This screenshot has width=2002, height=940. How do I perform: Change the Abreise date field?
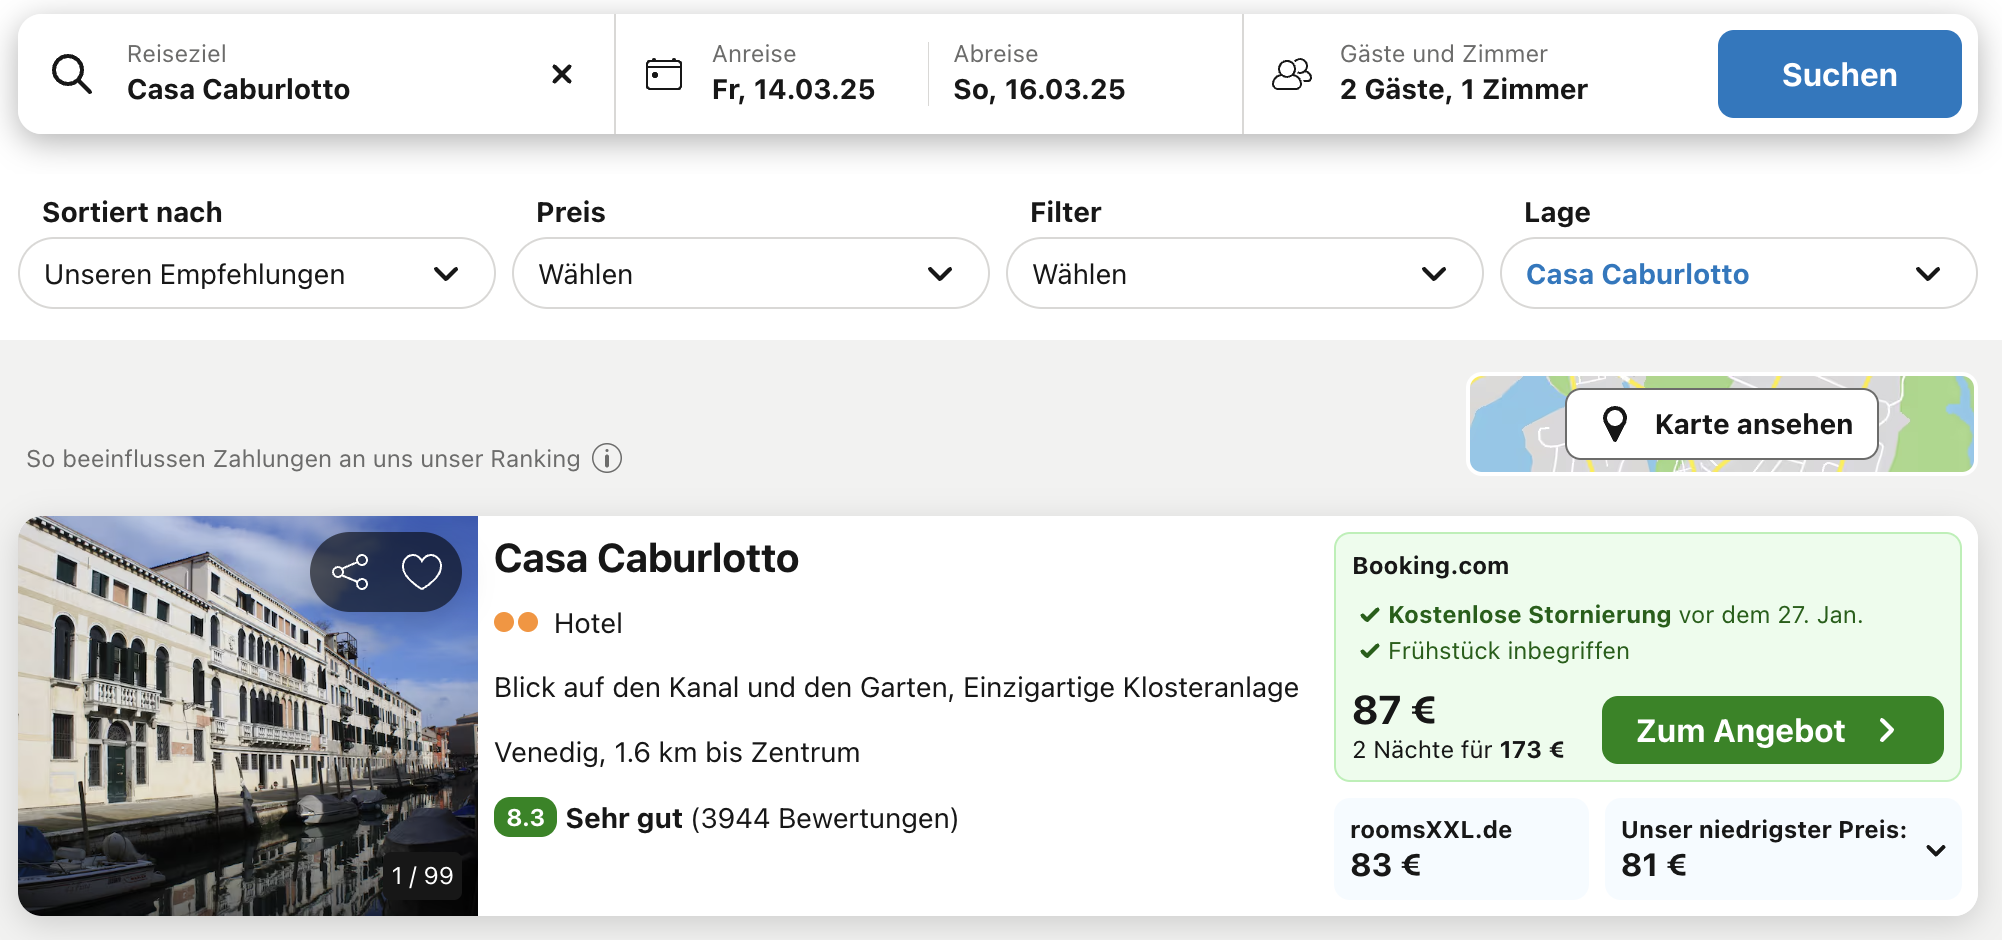pyautogui.click(x=1039, y=74)
